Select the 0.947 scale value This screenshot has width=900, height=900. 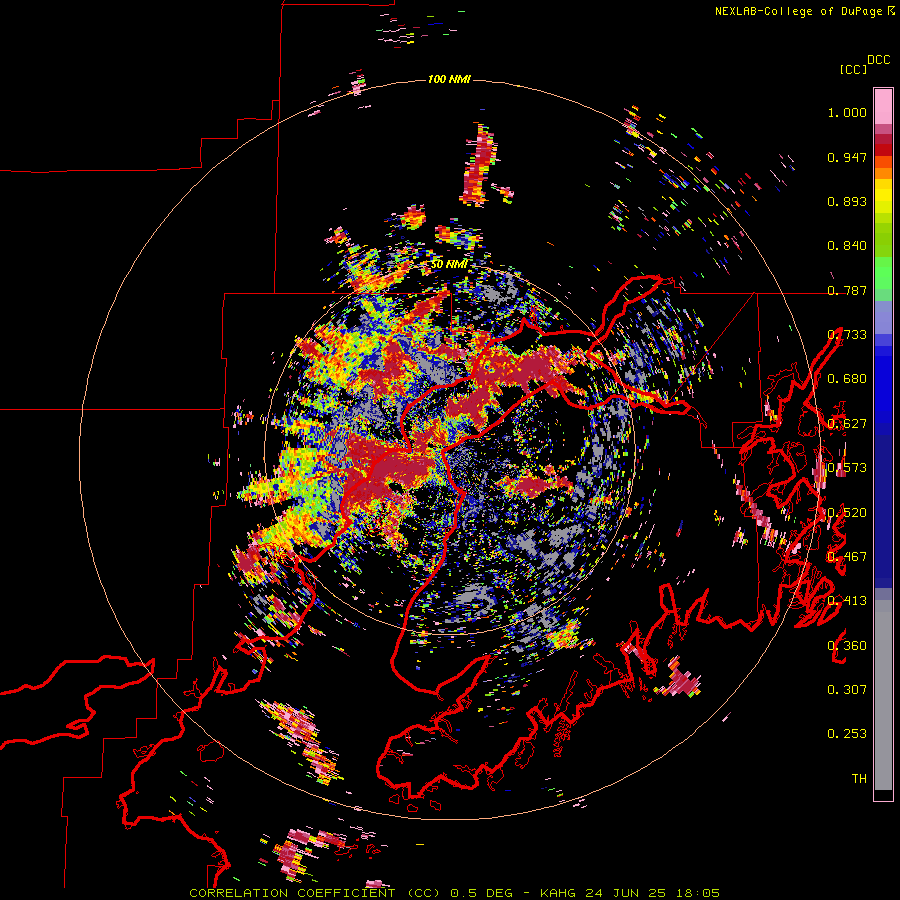(x=847, y=157)
